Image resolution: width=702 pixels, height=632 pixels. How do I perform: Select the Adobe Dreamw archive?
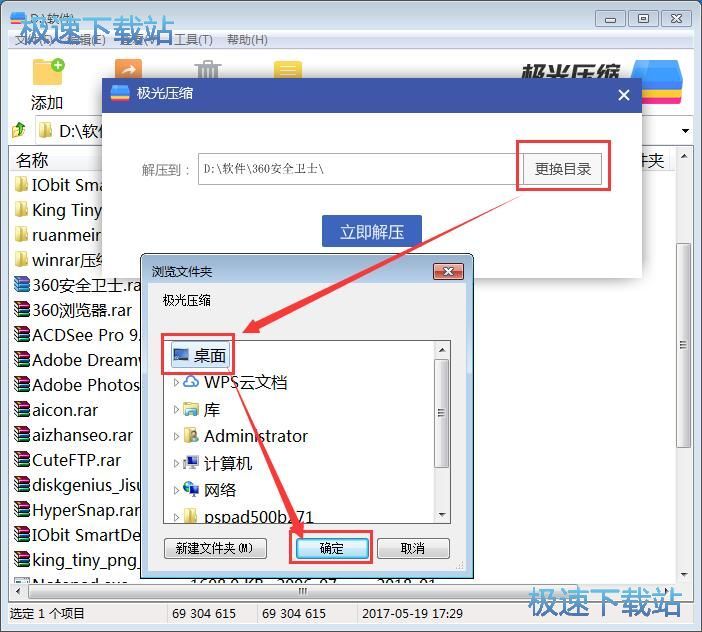(x=77, y=360)
